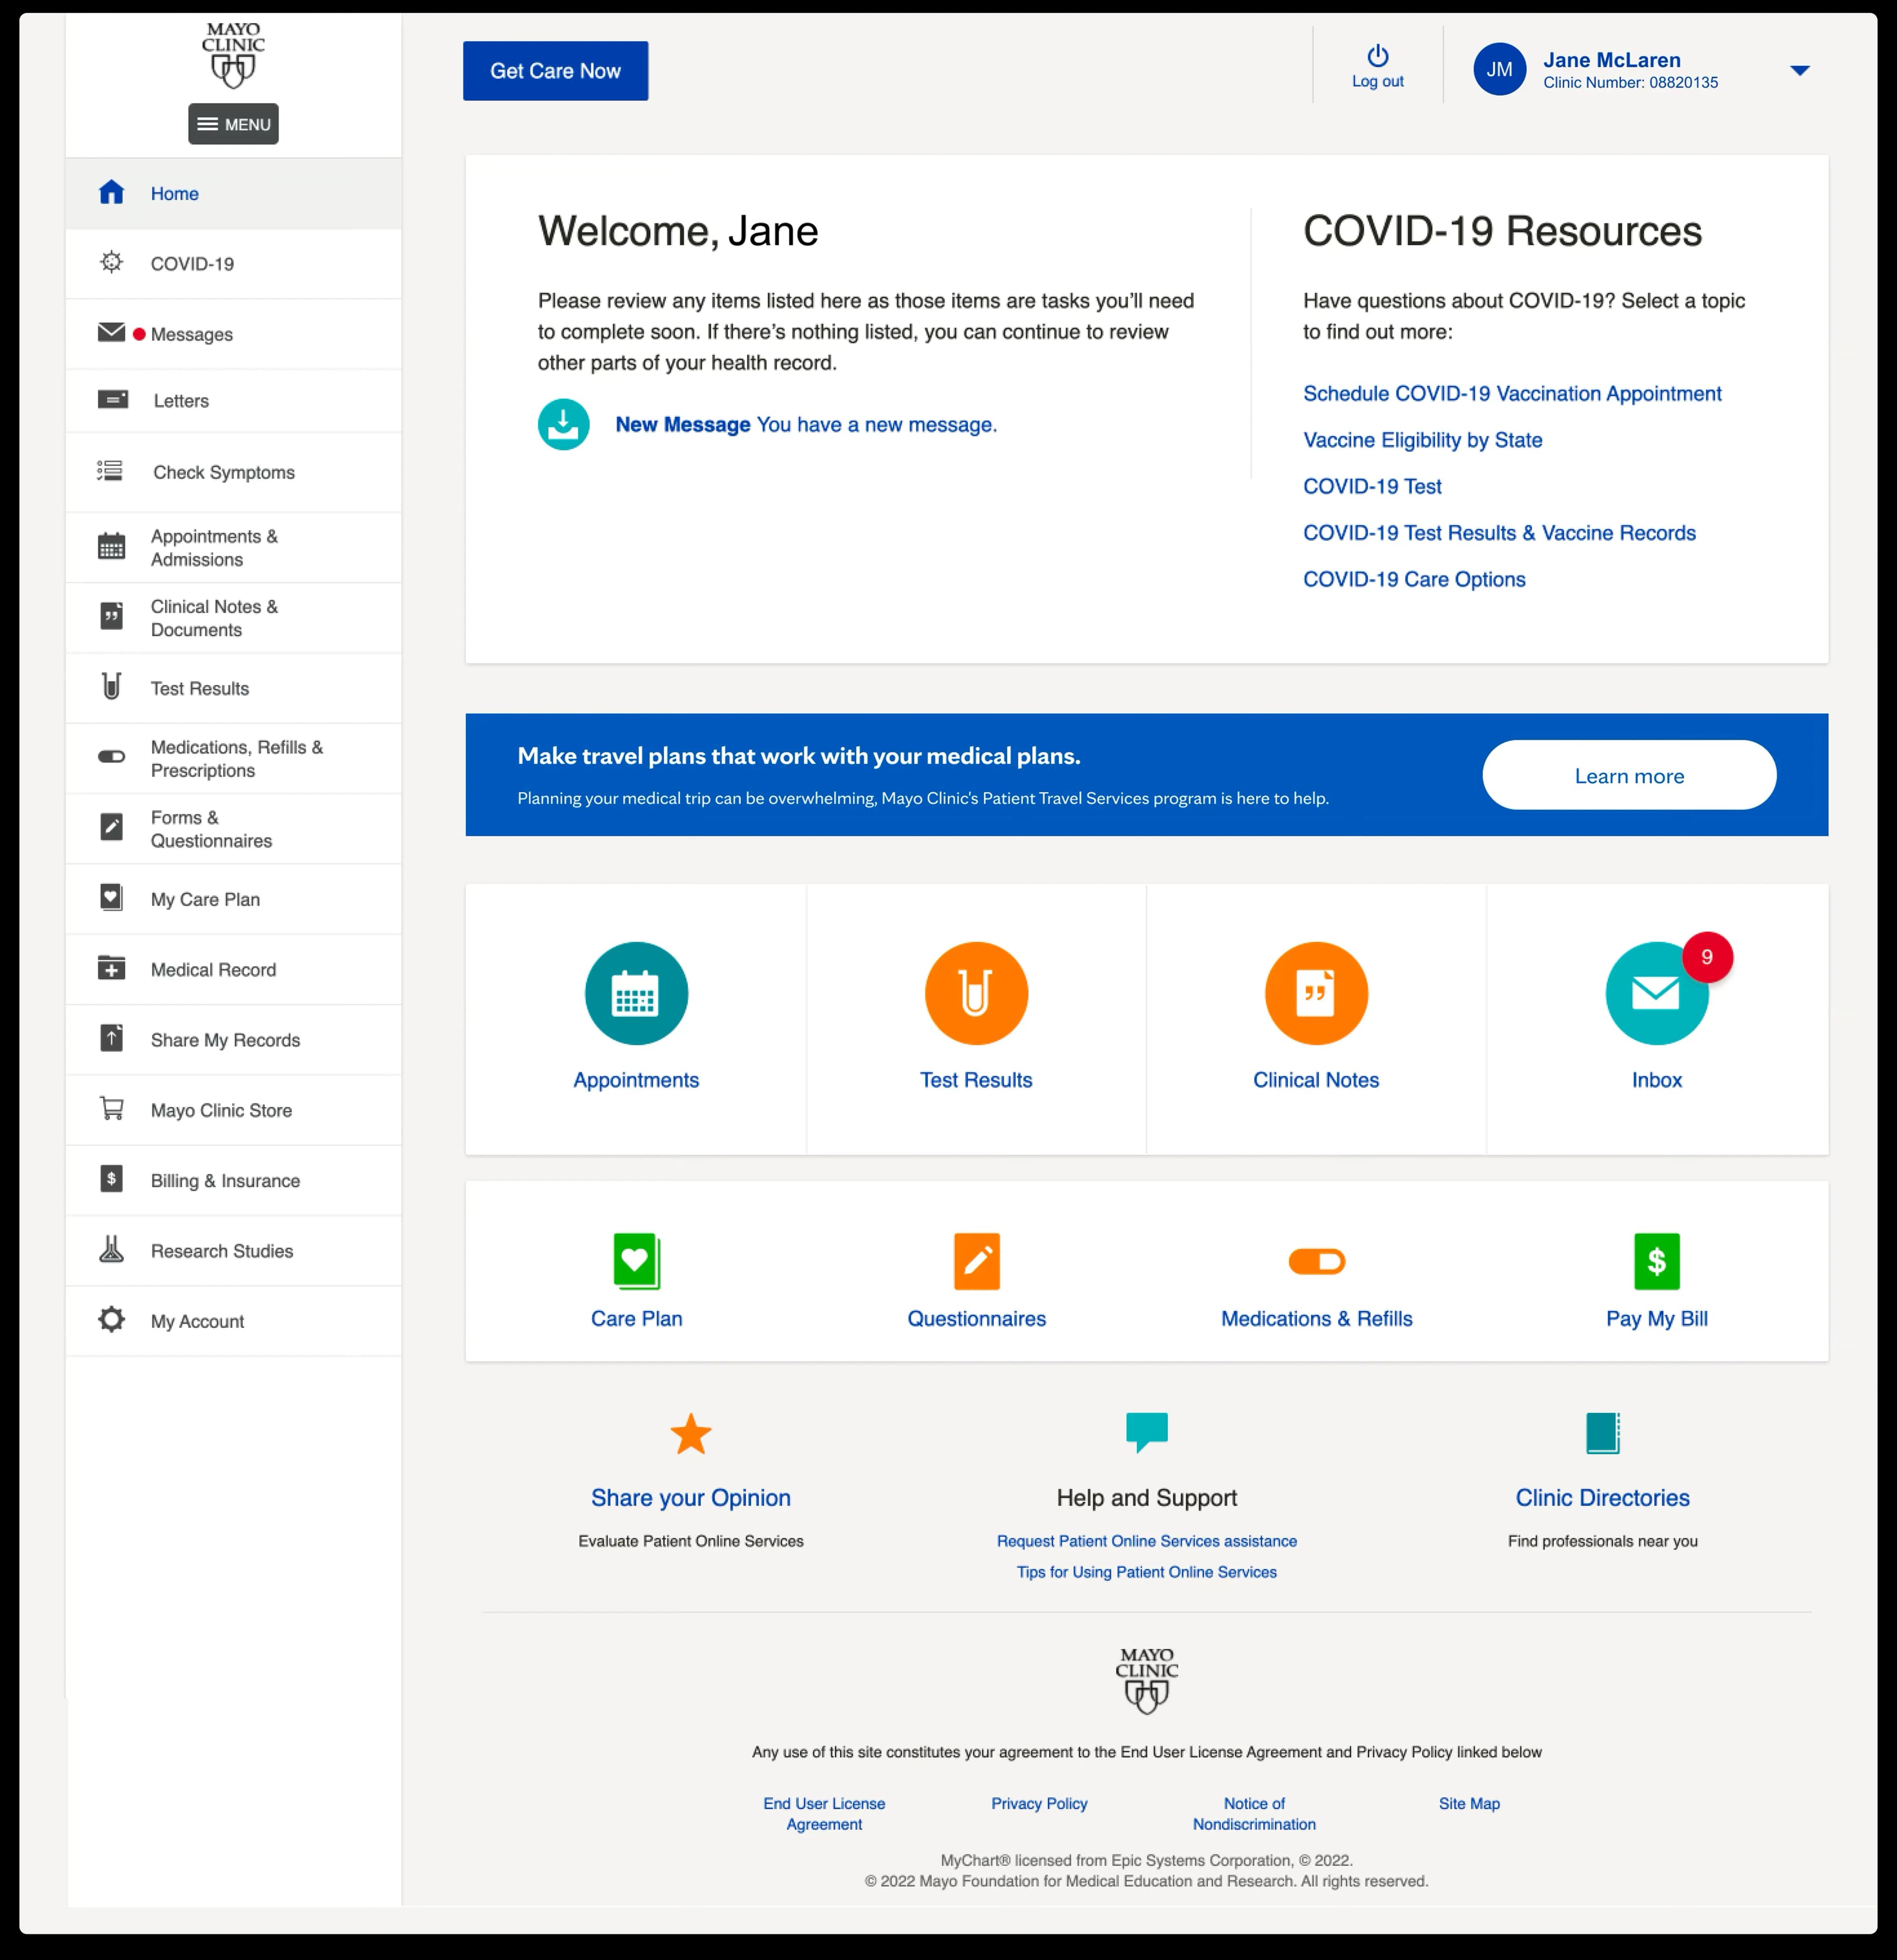Viewport: 1897px width, 1960px height.
Task: Open Billing & Insurance in sidebar
Action: pyautogui.click(x=233, y=1180)
